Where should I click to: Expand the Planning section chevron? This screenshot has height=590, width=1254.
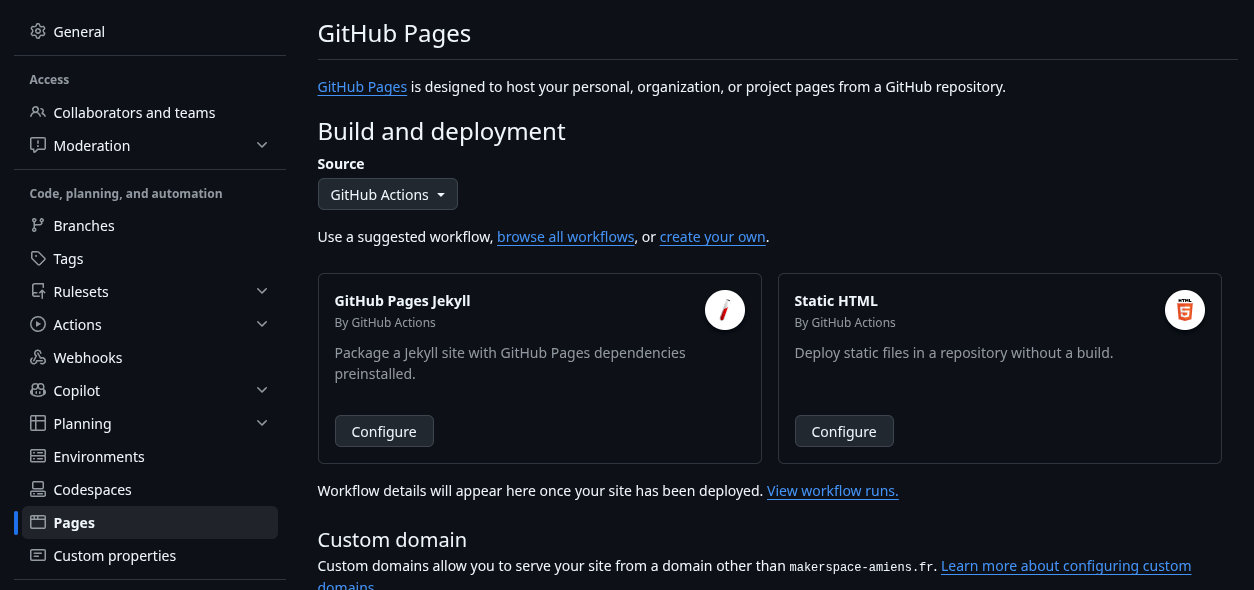[262, 423]
